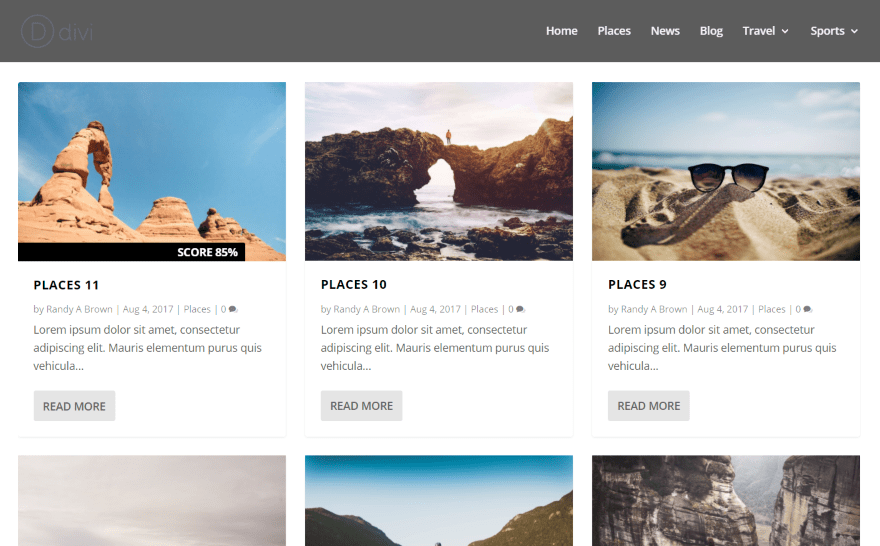Open the PLACES 10 post title

click(x=354, y=285)
